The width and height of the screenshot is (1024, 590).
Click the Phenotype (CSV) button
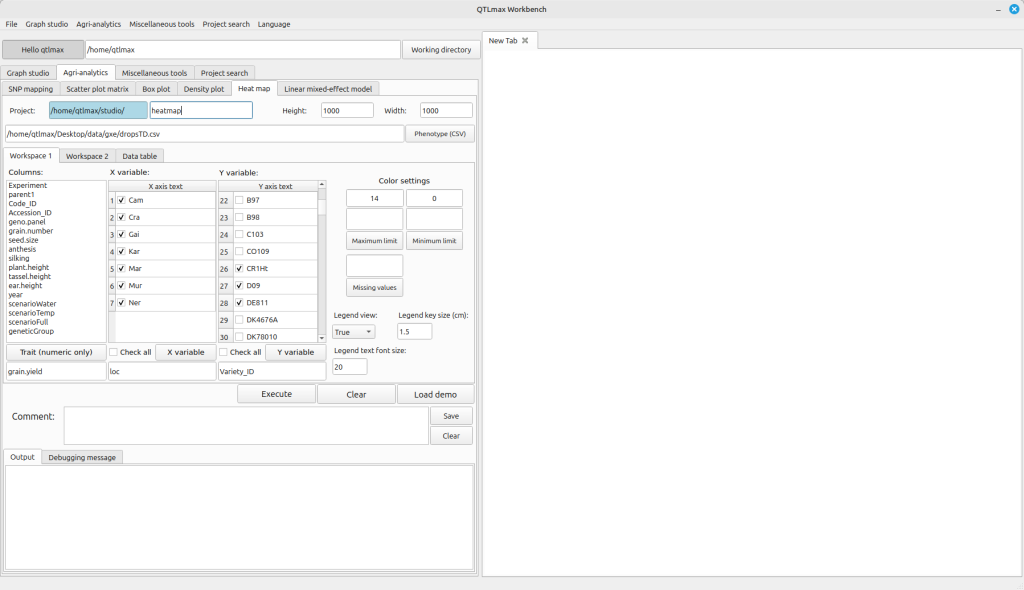439,134
